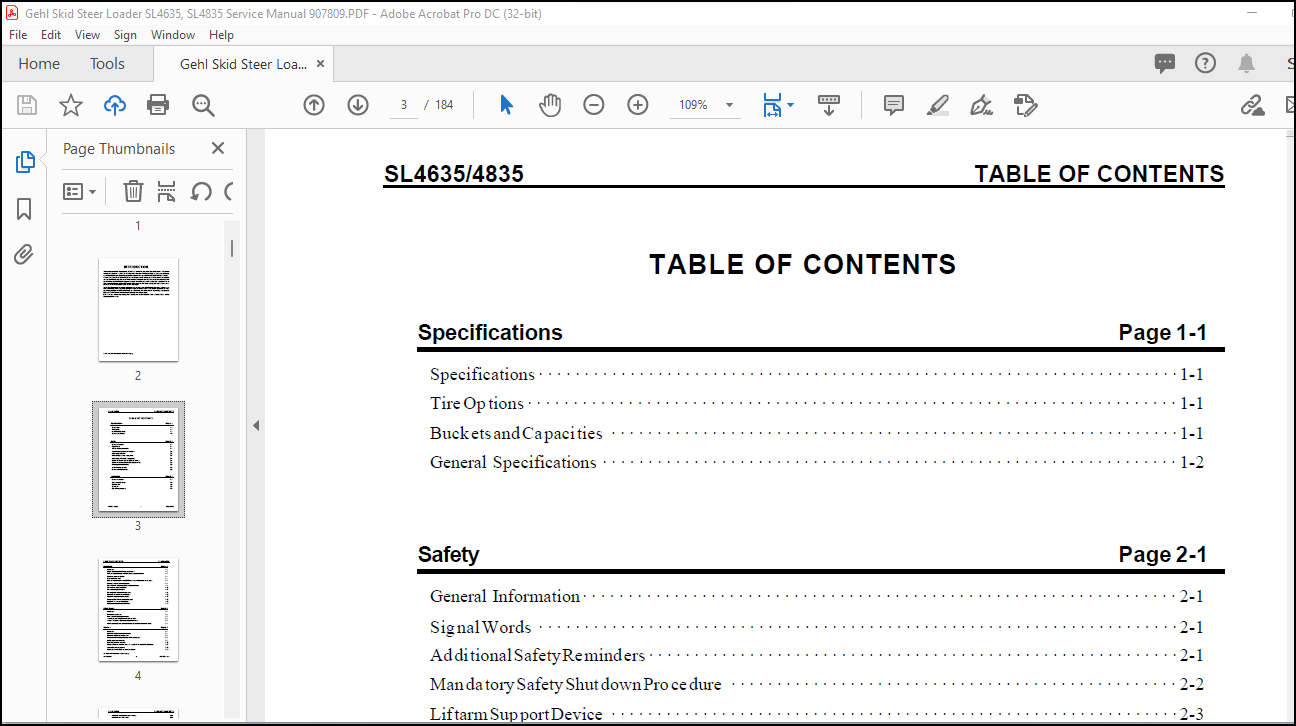Open the Find text magnifier tool
Viewport: 1296px width, 726px height.
pyautogui.click(x=203, y=105)
